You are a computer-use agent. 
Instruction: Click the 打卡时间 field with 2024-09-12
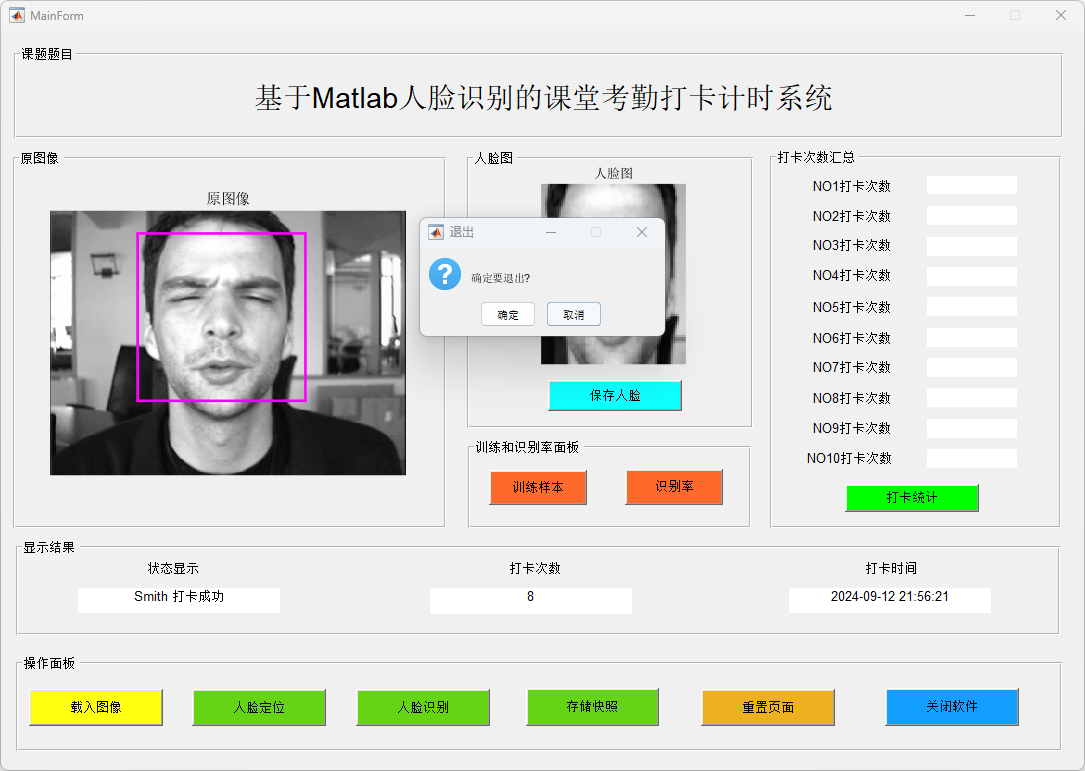pyautogui.click(x=890, y=600)
